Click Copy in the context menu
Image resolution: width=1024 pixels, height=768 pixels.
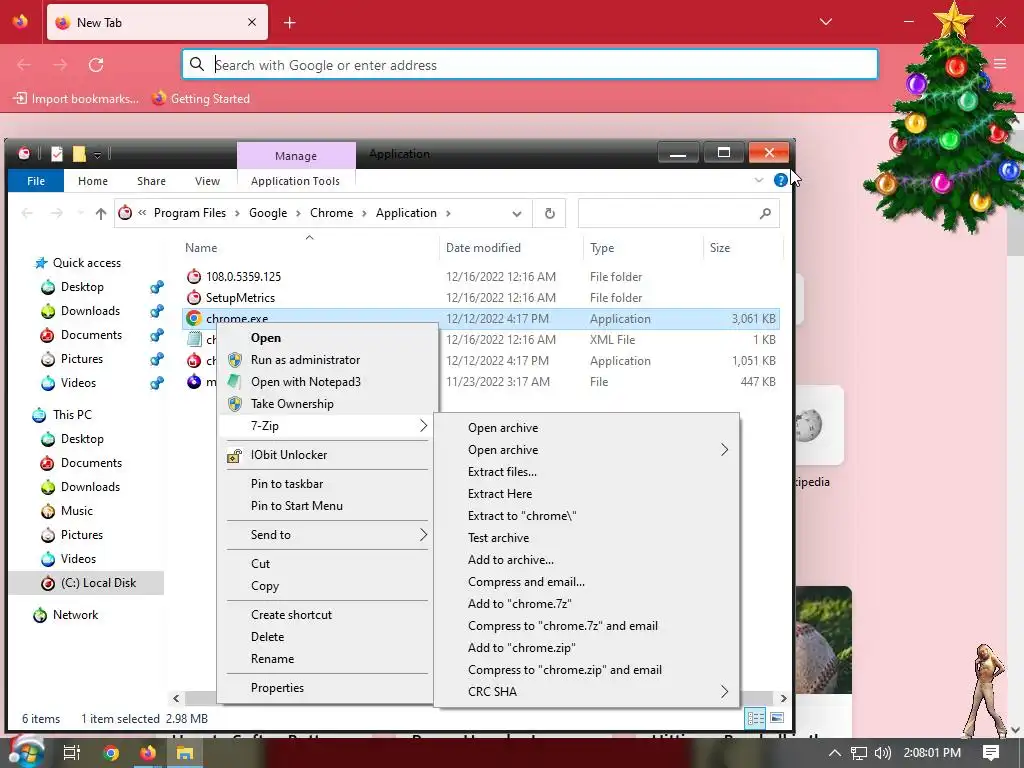(x=264, y=586)
